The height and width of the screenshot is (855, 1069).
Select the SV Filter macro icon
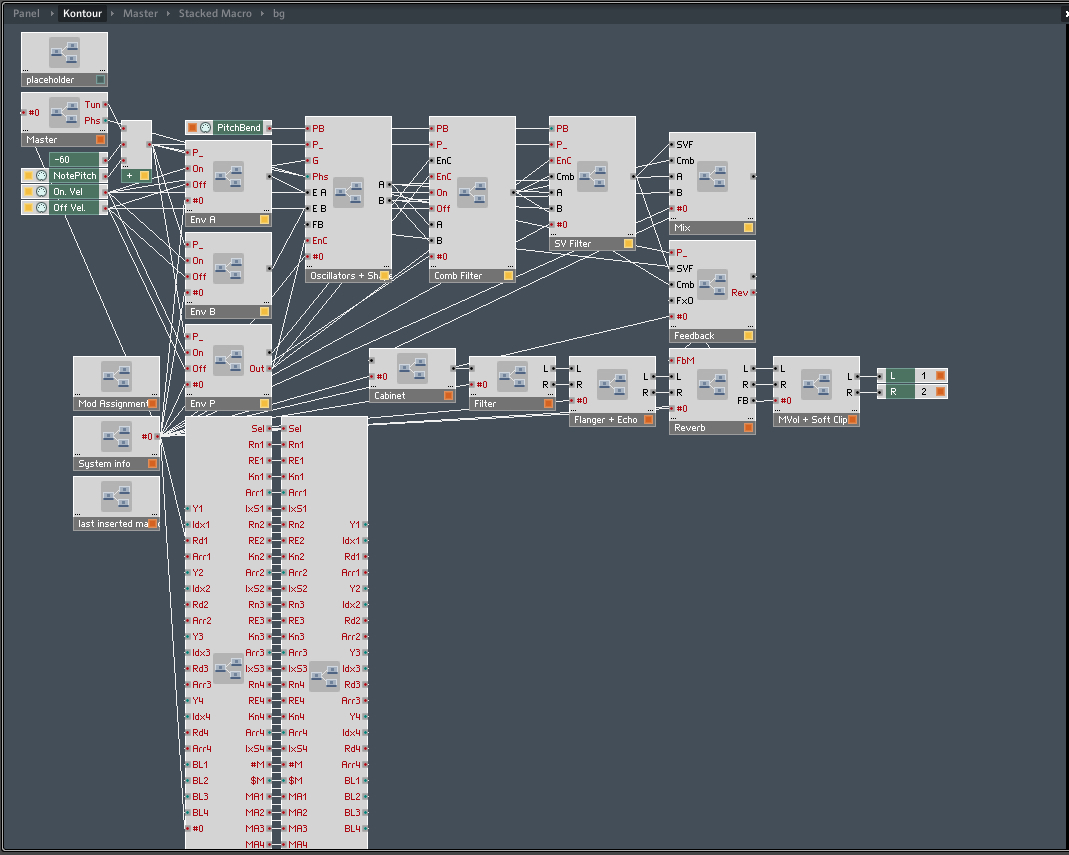(592, 176)
